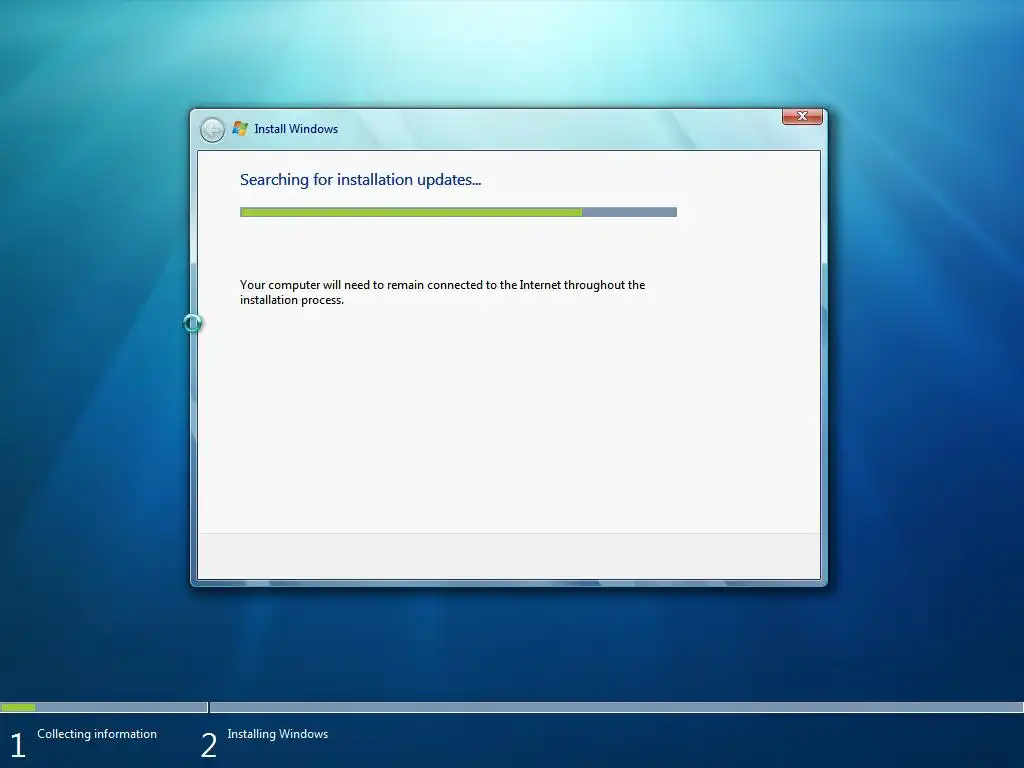Click the Collecting information step label
This screenshot has width=1024, height=768.
click(x=97, y=734)
